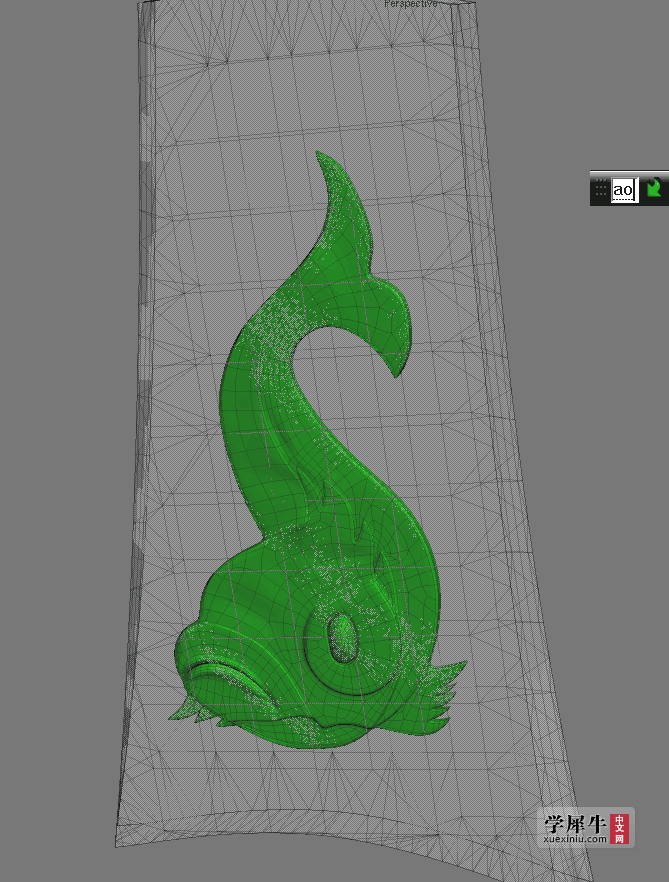This screenshot has height=882, width=669.
Task: Click the "ao" text input field
Action: coord(625,190)
